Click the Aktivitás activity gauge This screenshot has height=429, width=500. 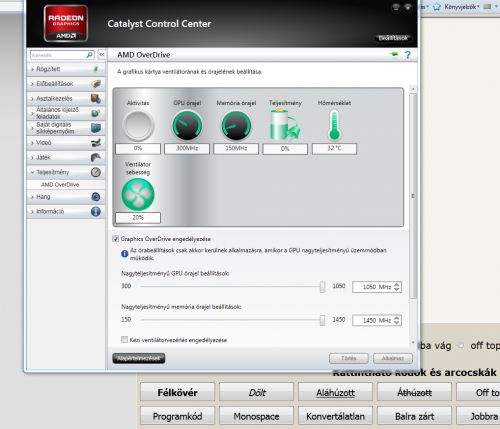(x=138, y=125)
